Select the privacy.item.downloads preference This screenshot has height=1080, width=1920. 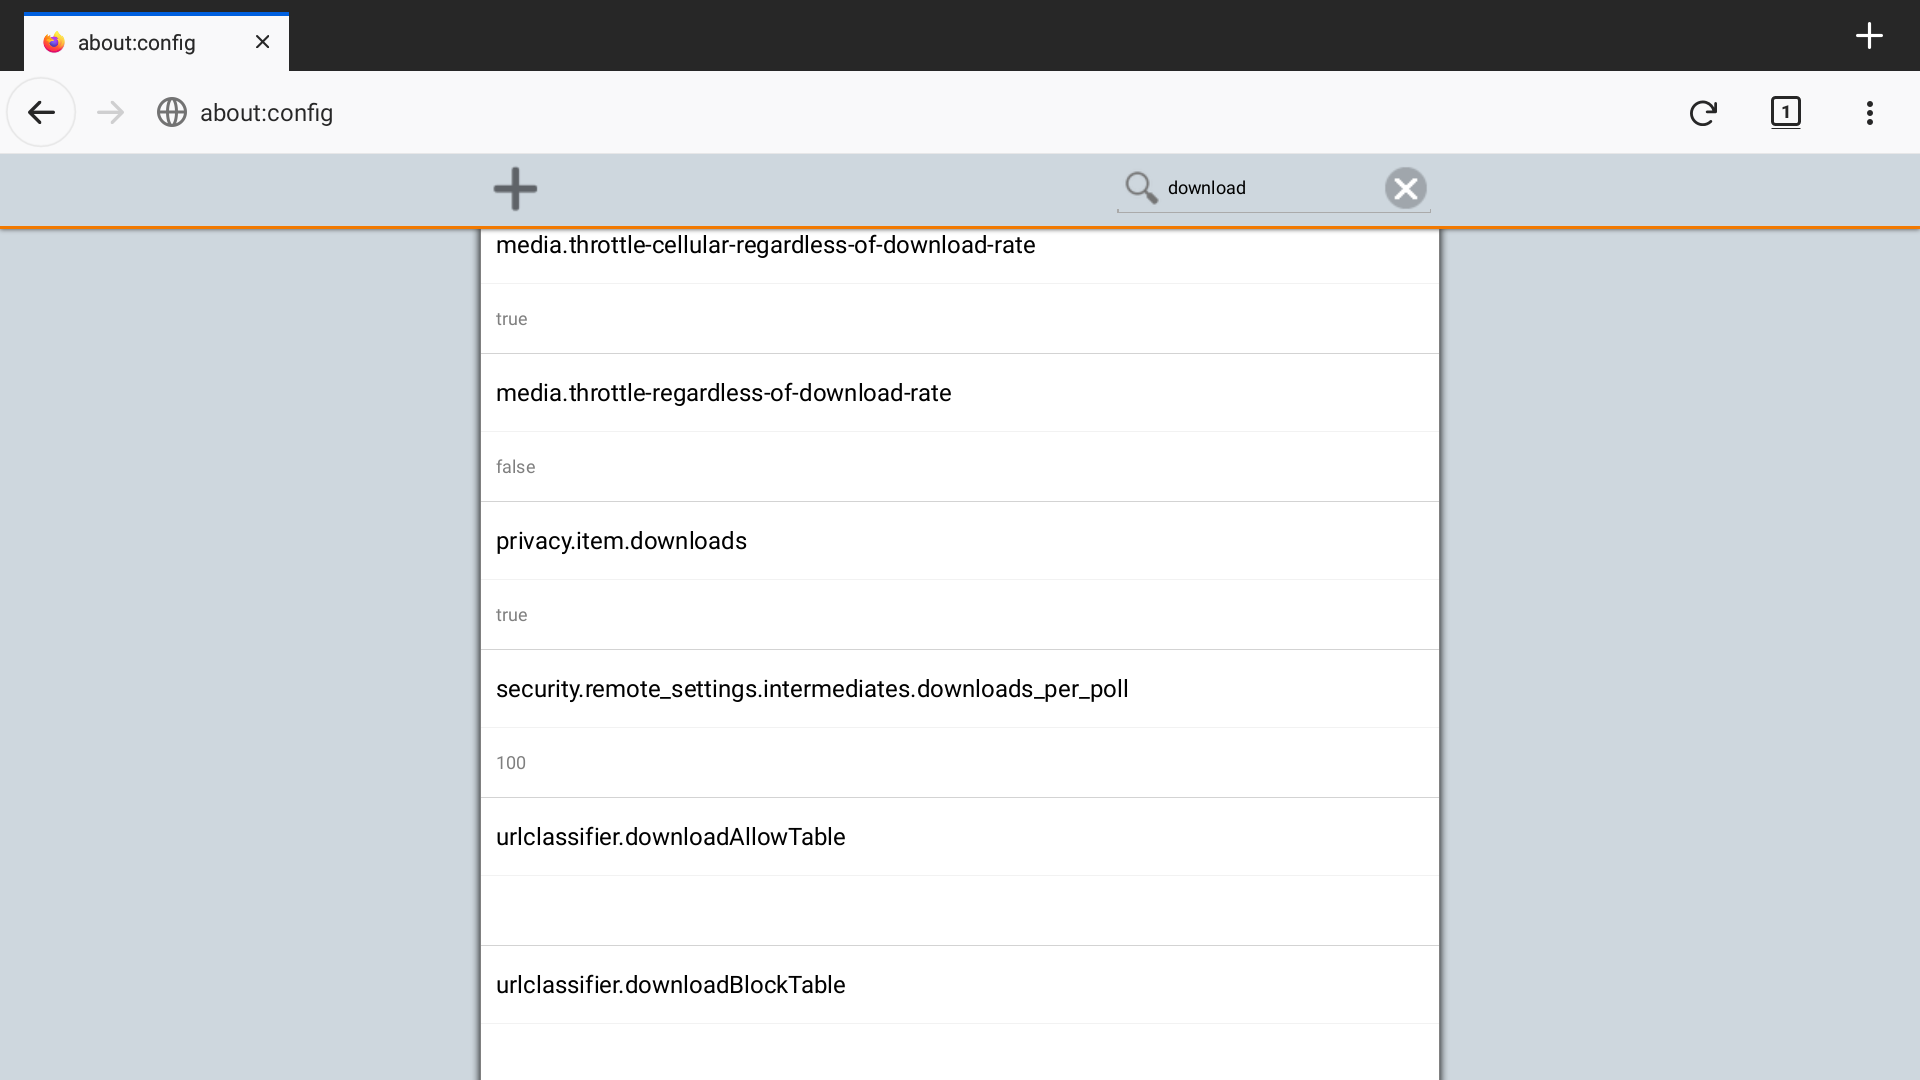pos(621,541)
